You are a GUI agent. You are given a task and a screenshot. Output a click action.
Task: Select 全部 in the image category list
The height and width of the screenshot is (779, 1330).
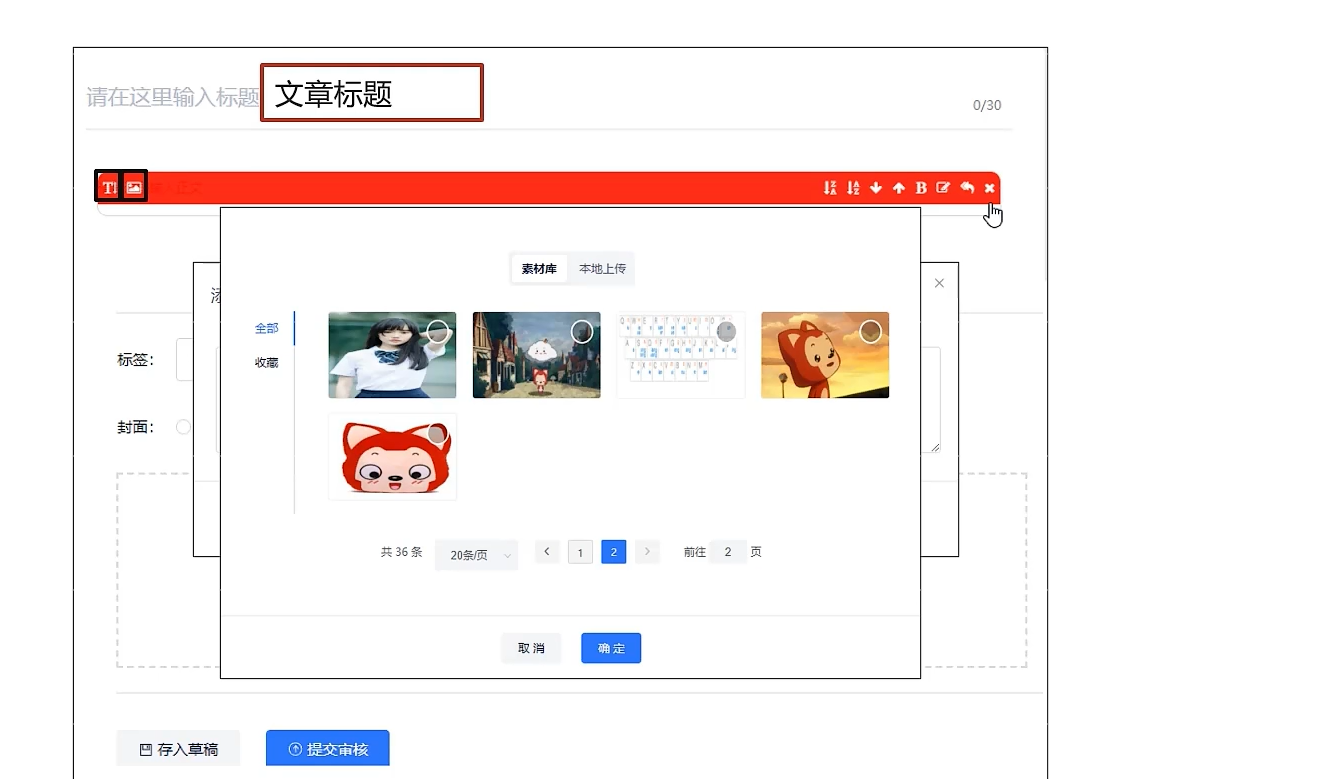tap(267, 328)
